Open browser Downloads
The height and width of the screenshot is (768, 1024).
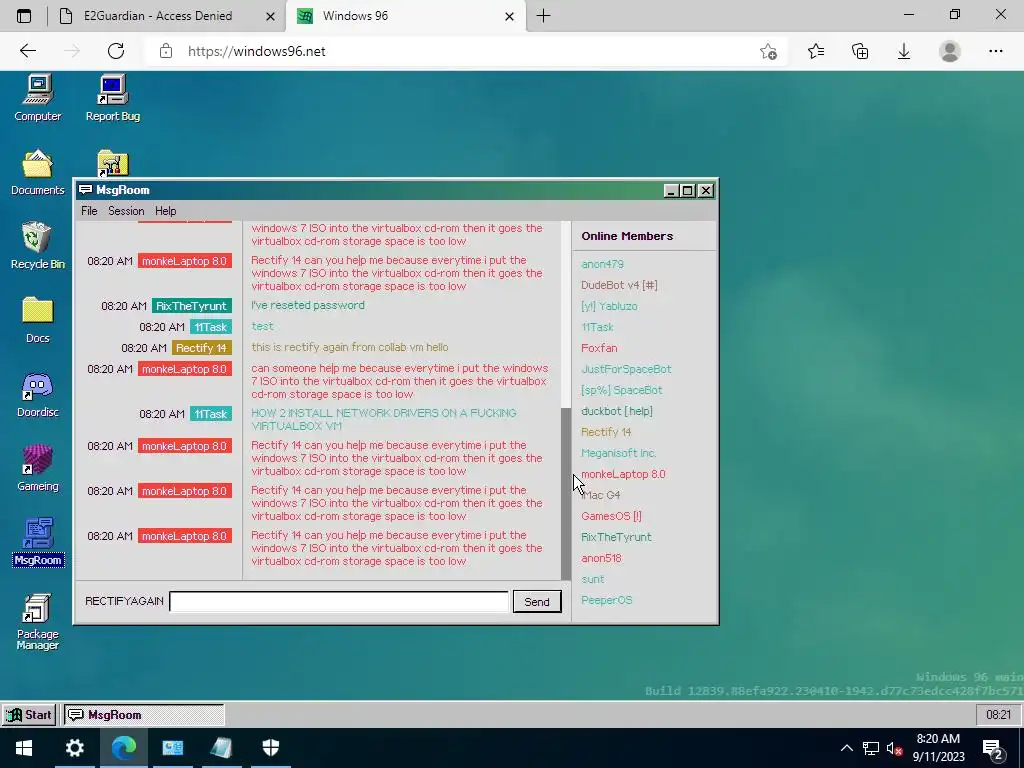(x=904, y=51)
